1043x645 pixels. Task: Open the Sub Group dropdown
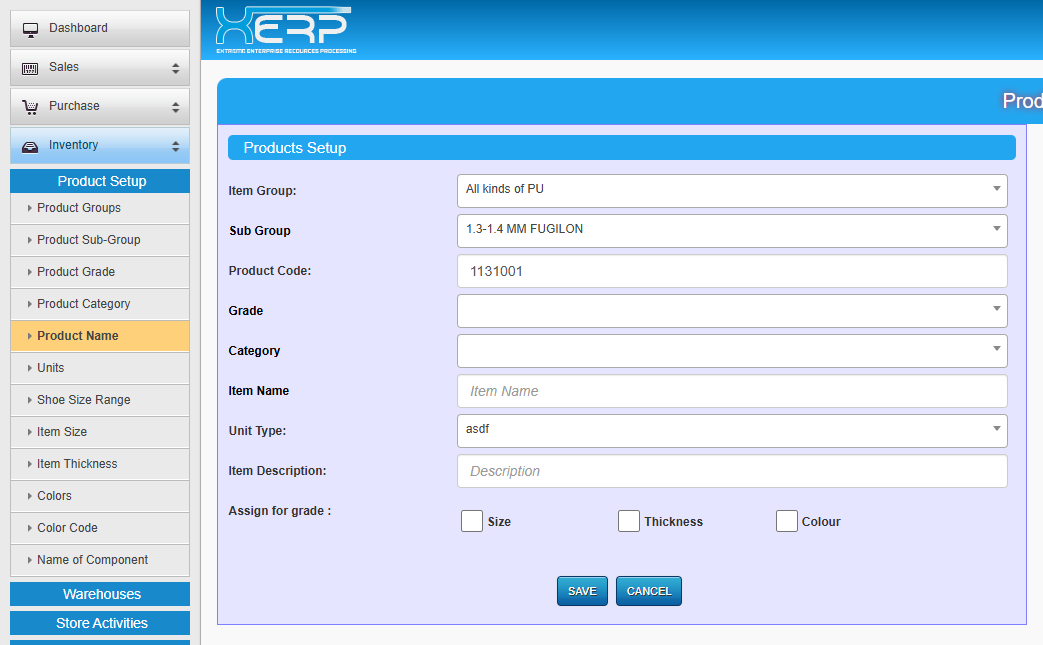click(731, 230)
